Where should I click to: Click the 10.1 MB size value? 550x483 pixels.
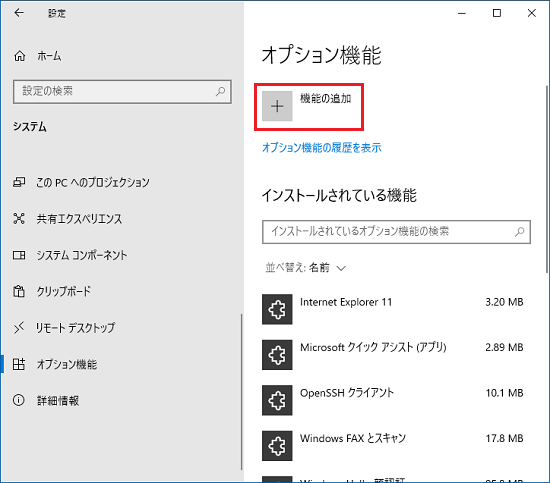(x=504, y=393)
